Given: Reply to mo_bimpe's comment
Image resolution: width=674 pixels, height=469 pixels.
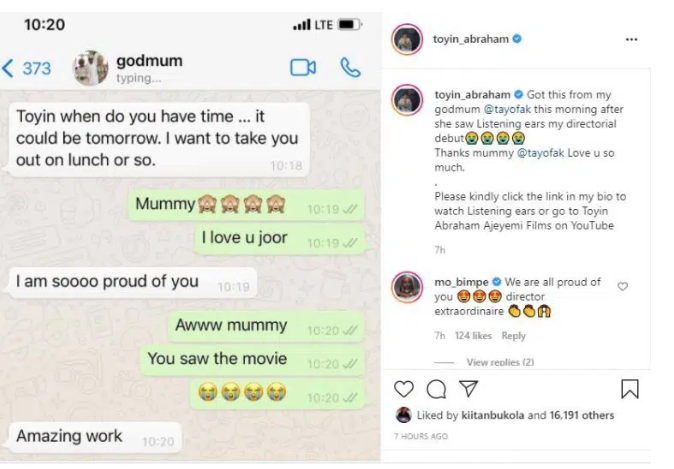Looking at the screenshot, I should [513, 336].
